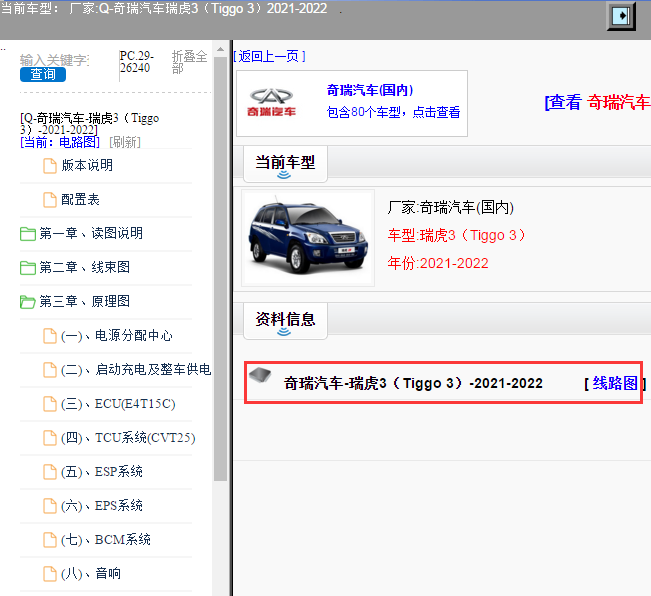The height and width of the screenshot is (596, 651).
Task: Expand 第二章、线束图 folder
Action: 84,267
